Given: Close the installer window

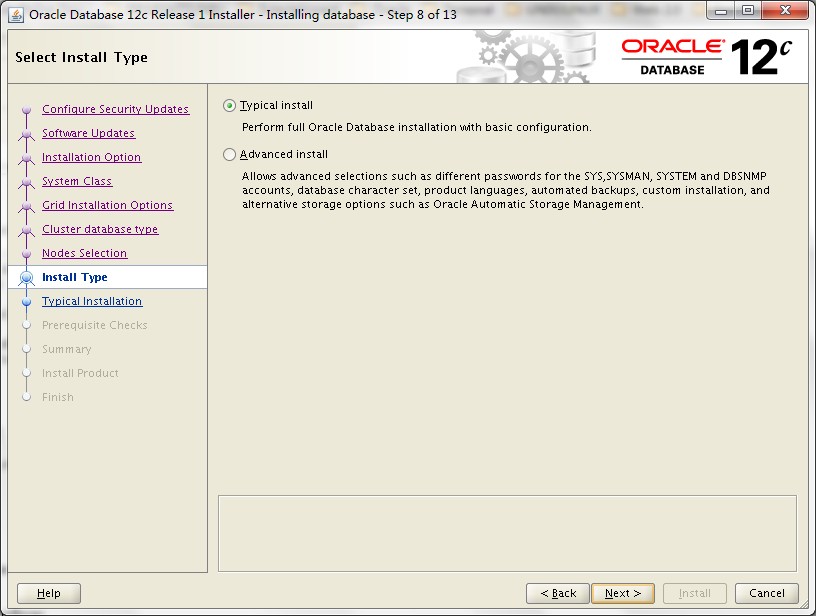Looking at the screenshot, I should pos(786,10).
